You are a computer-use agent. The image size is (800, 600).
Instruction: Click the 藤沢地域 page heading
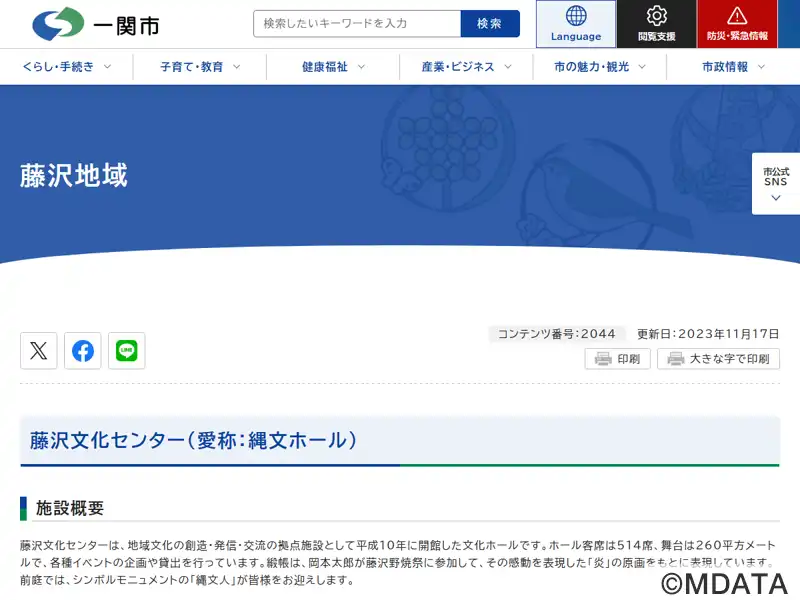click(73, 176)
